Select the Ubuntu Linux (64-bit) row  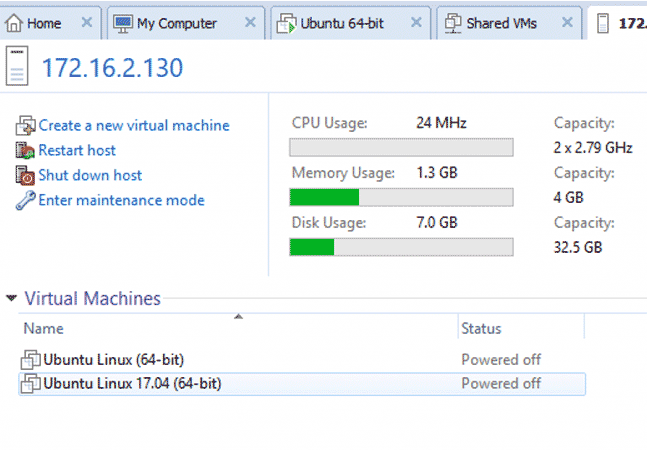[x=113, y=359]
